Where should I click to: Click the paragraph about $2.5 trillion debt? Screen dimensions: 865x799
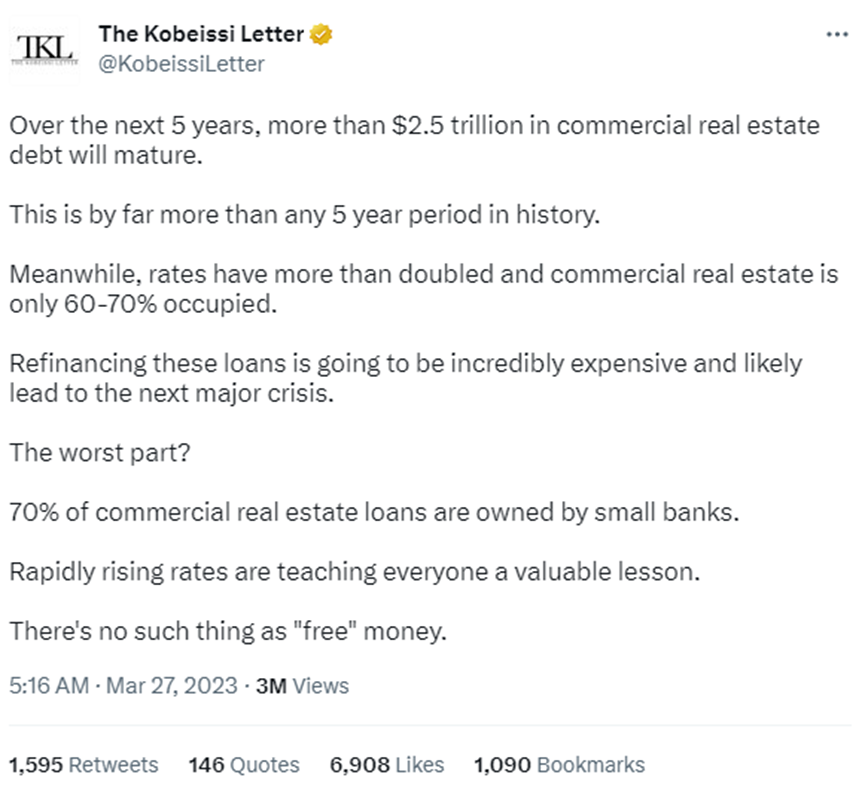(x=414, y=142)
